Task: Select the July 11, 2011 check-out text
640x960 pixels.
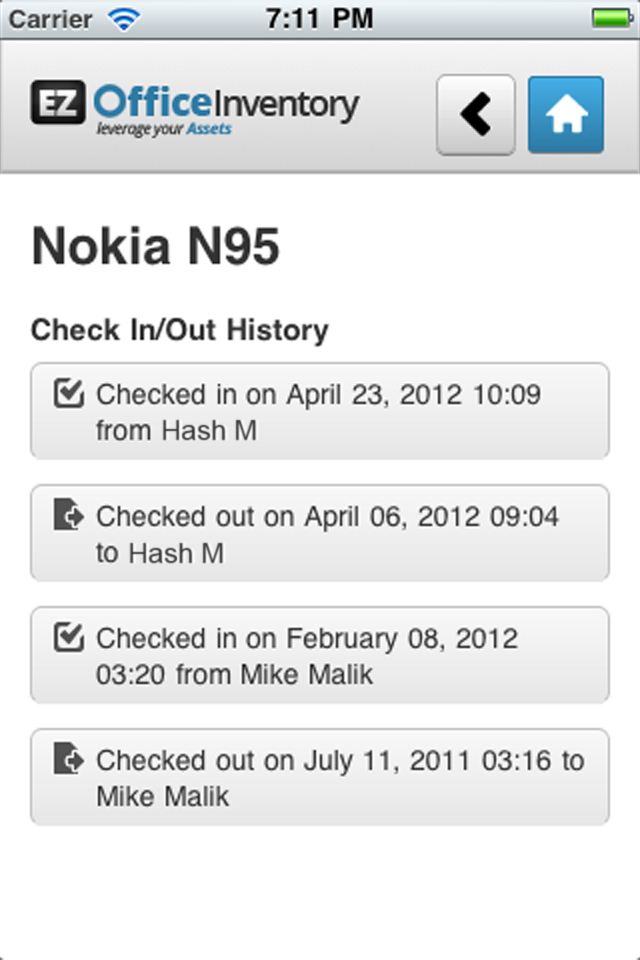Action: [340, 778]
